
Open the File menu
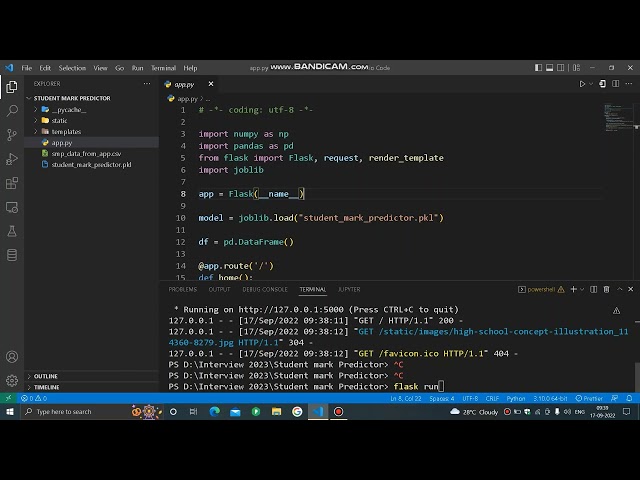pyautogui.click(x=27, y=68)
